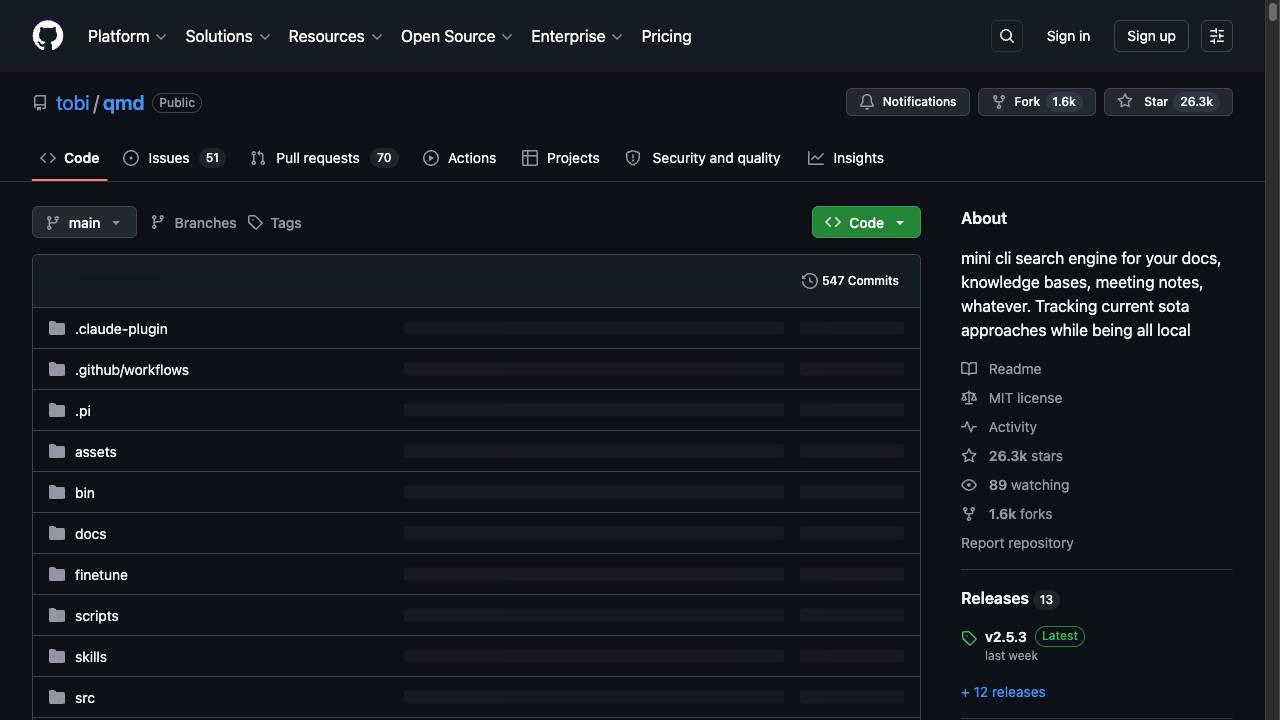Switch to the Pull requests tab

pyautogui.click(x=324, y=158)
